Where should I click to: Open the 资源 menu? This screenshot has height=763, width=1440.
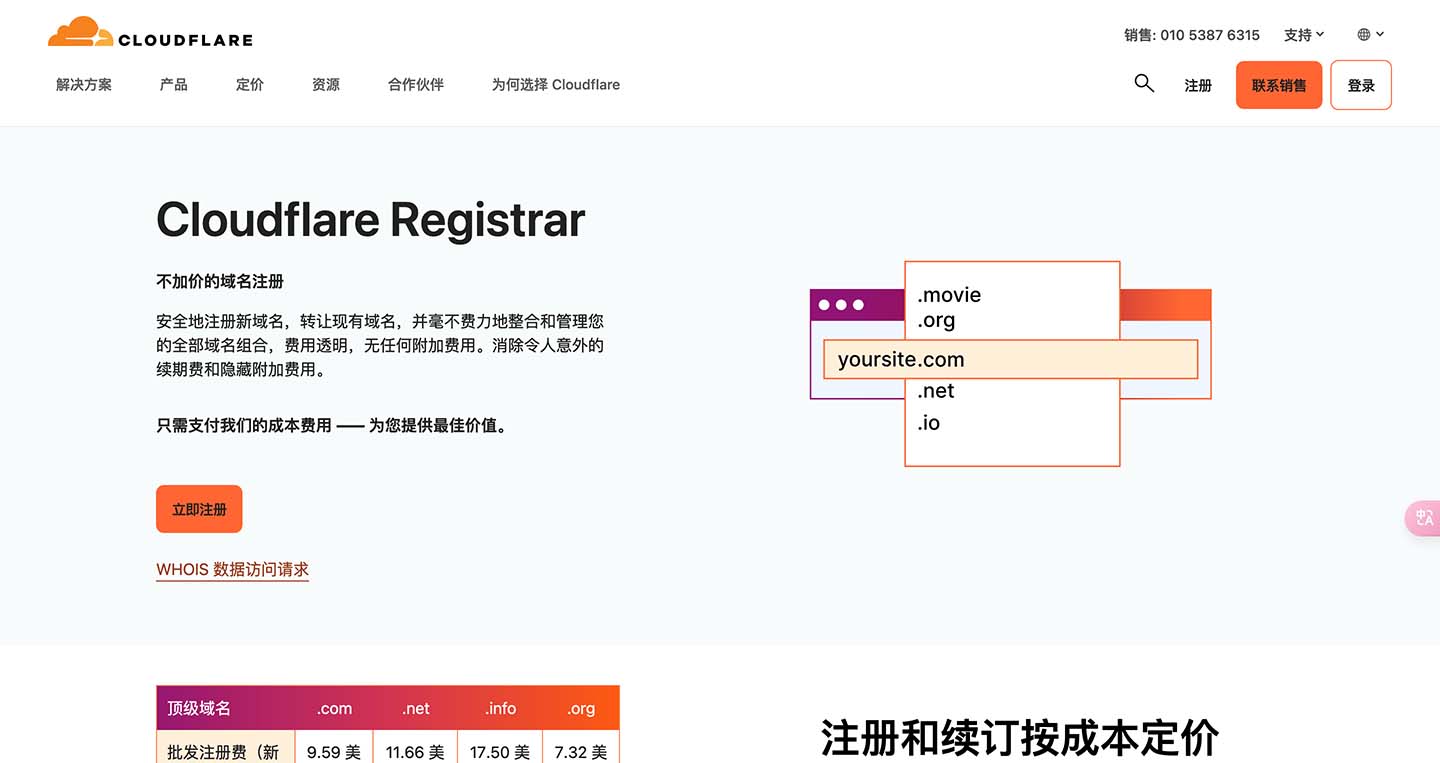[x=326, y=85]
